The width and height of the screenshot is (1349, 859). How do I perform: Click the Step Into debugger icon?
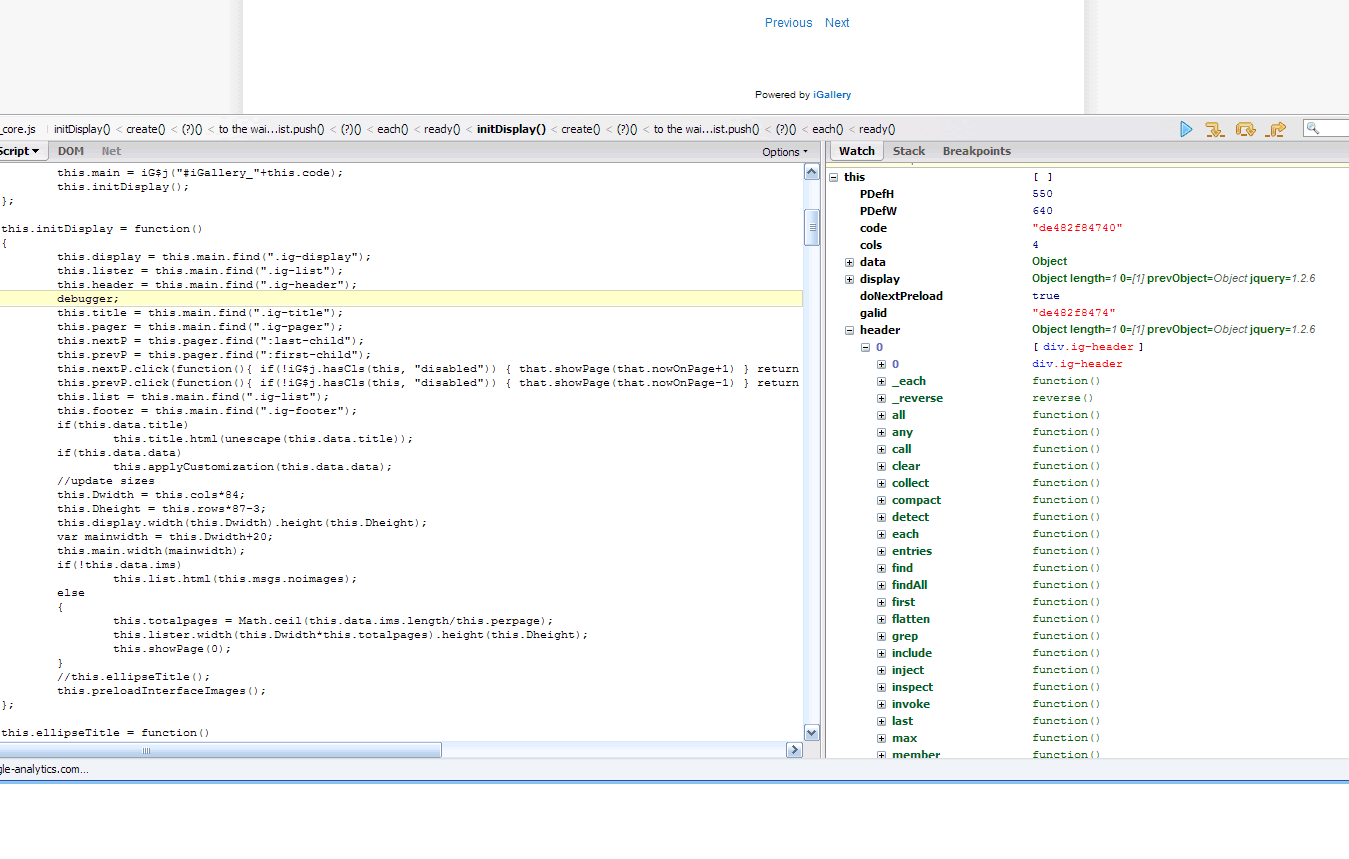1214,129
